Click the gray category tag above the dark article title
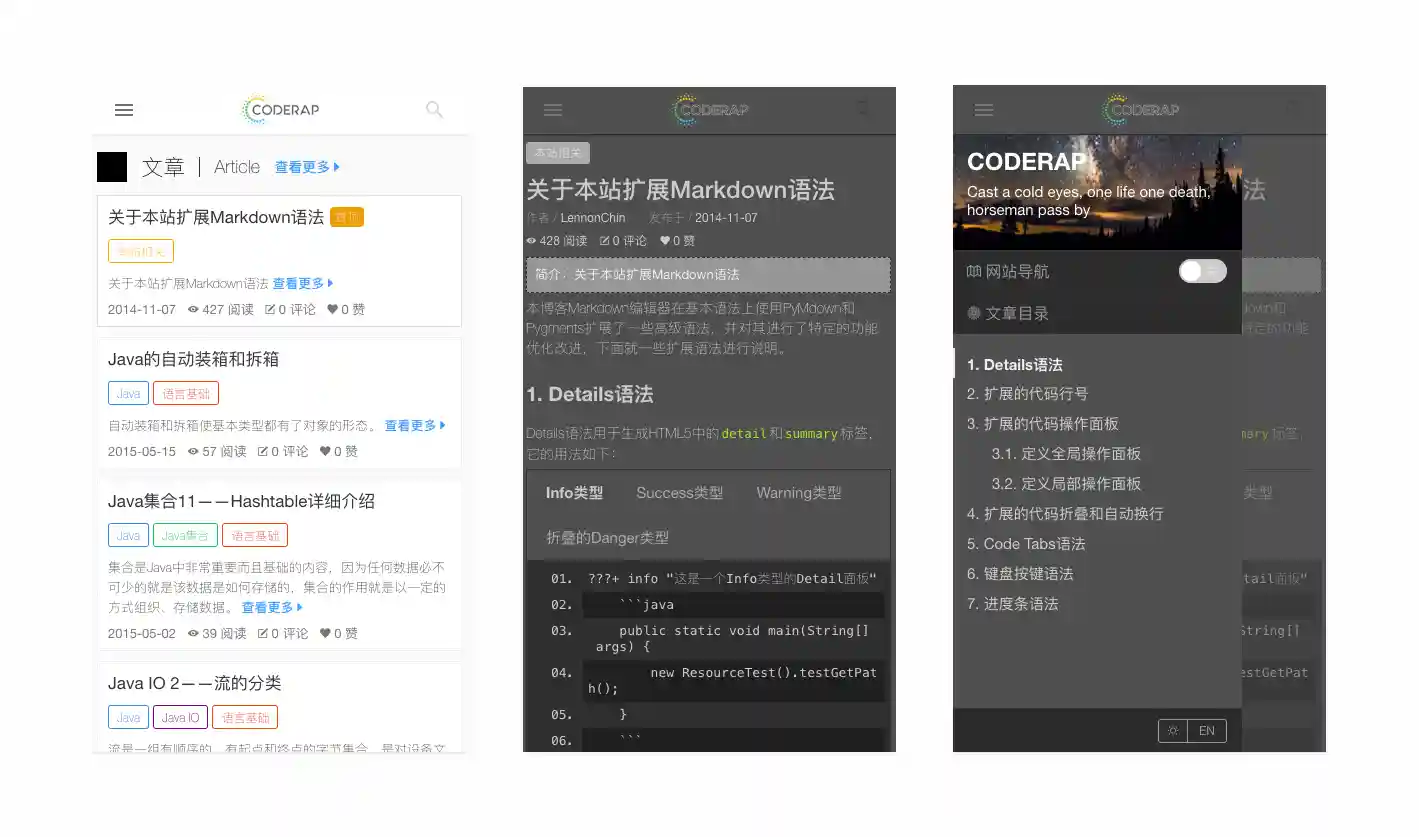 pyautogui.click(x=558, y=153)
